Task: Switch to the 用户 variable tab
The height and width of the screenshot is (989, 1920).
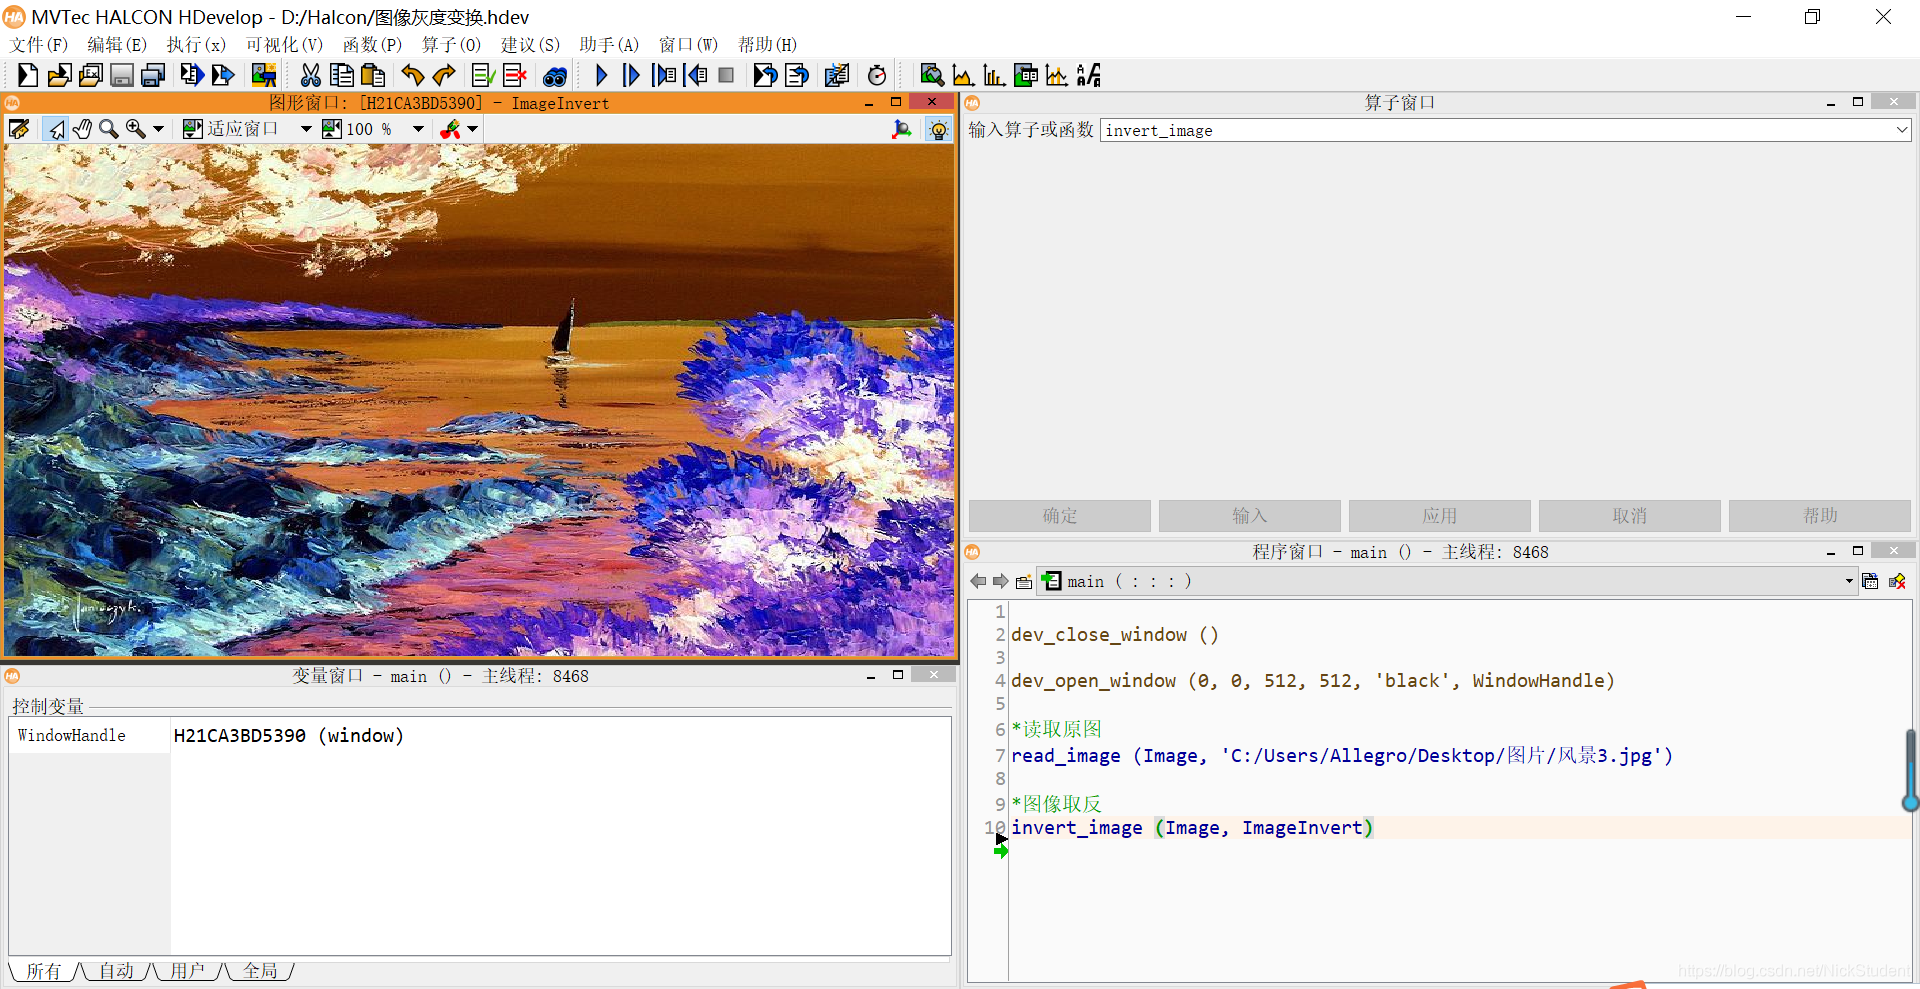Action: [x=187, y=970]
